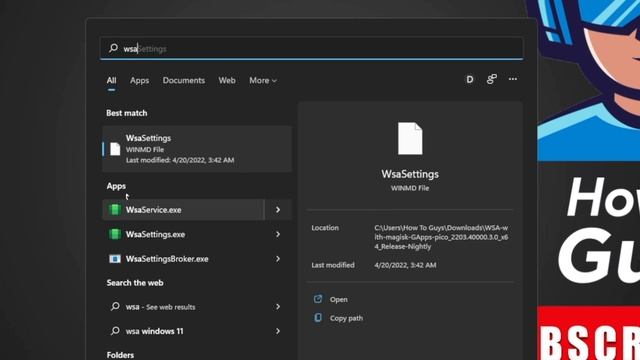640x360 pixels.
Task: Click the Copy path icon
Action: click(x=318, y=318)
